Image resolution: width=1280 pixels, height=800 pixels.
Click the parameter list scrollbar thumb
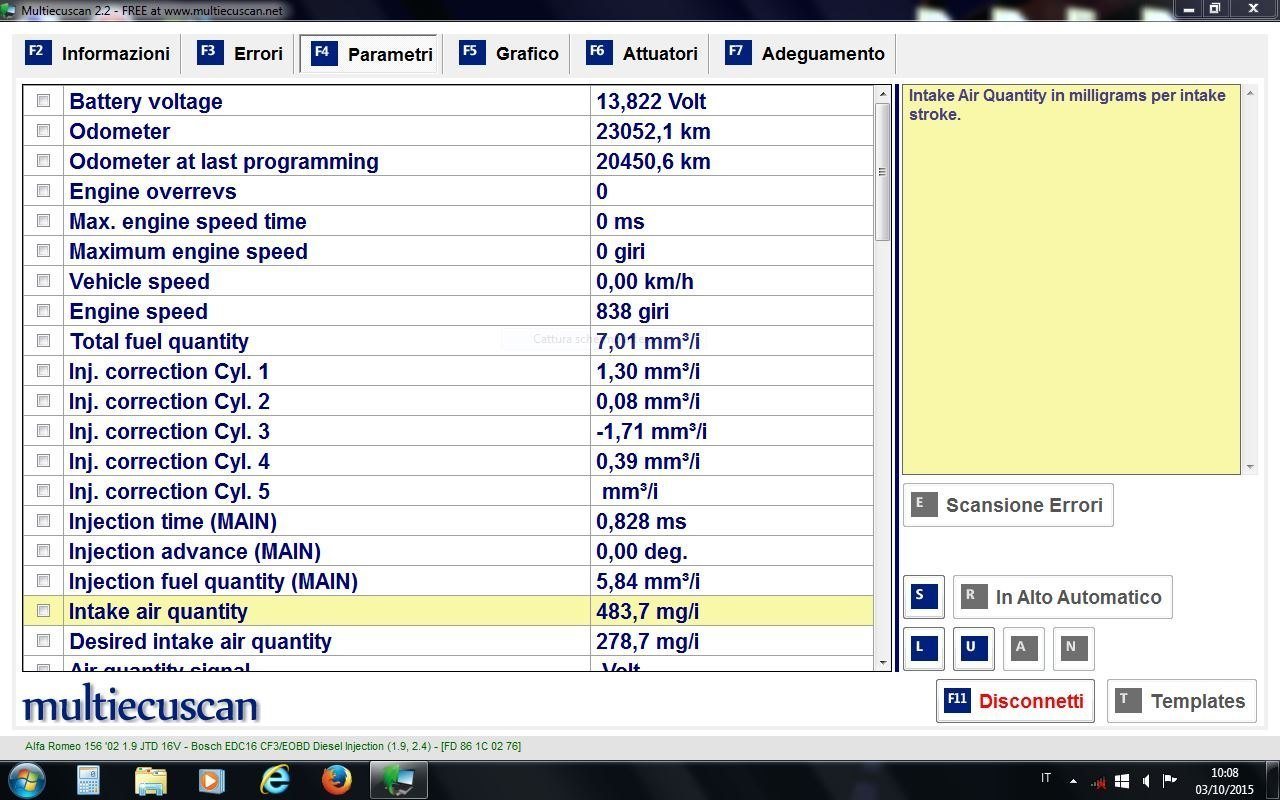[x=882, y=171]
